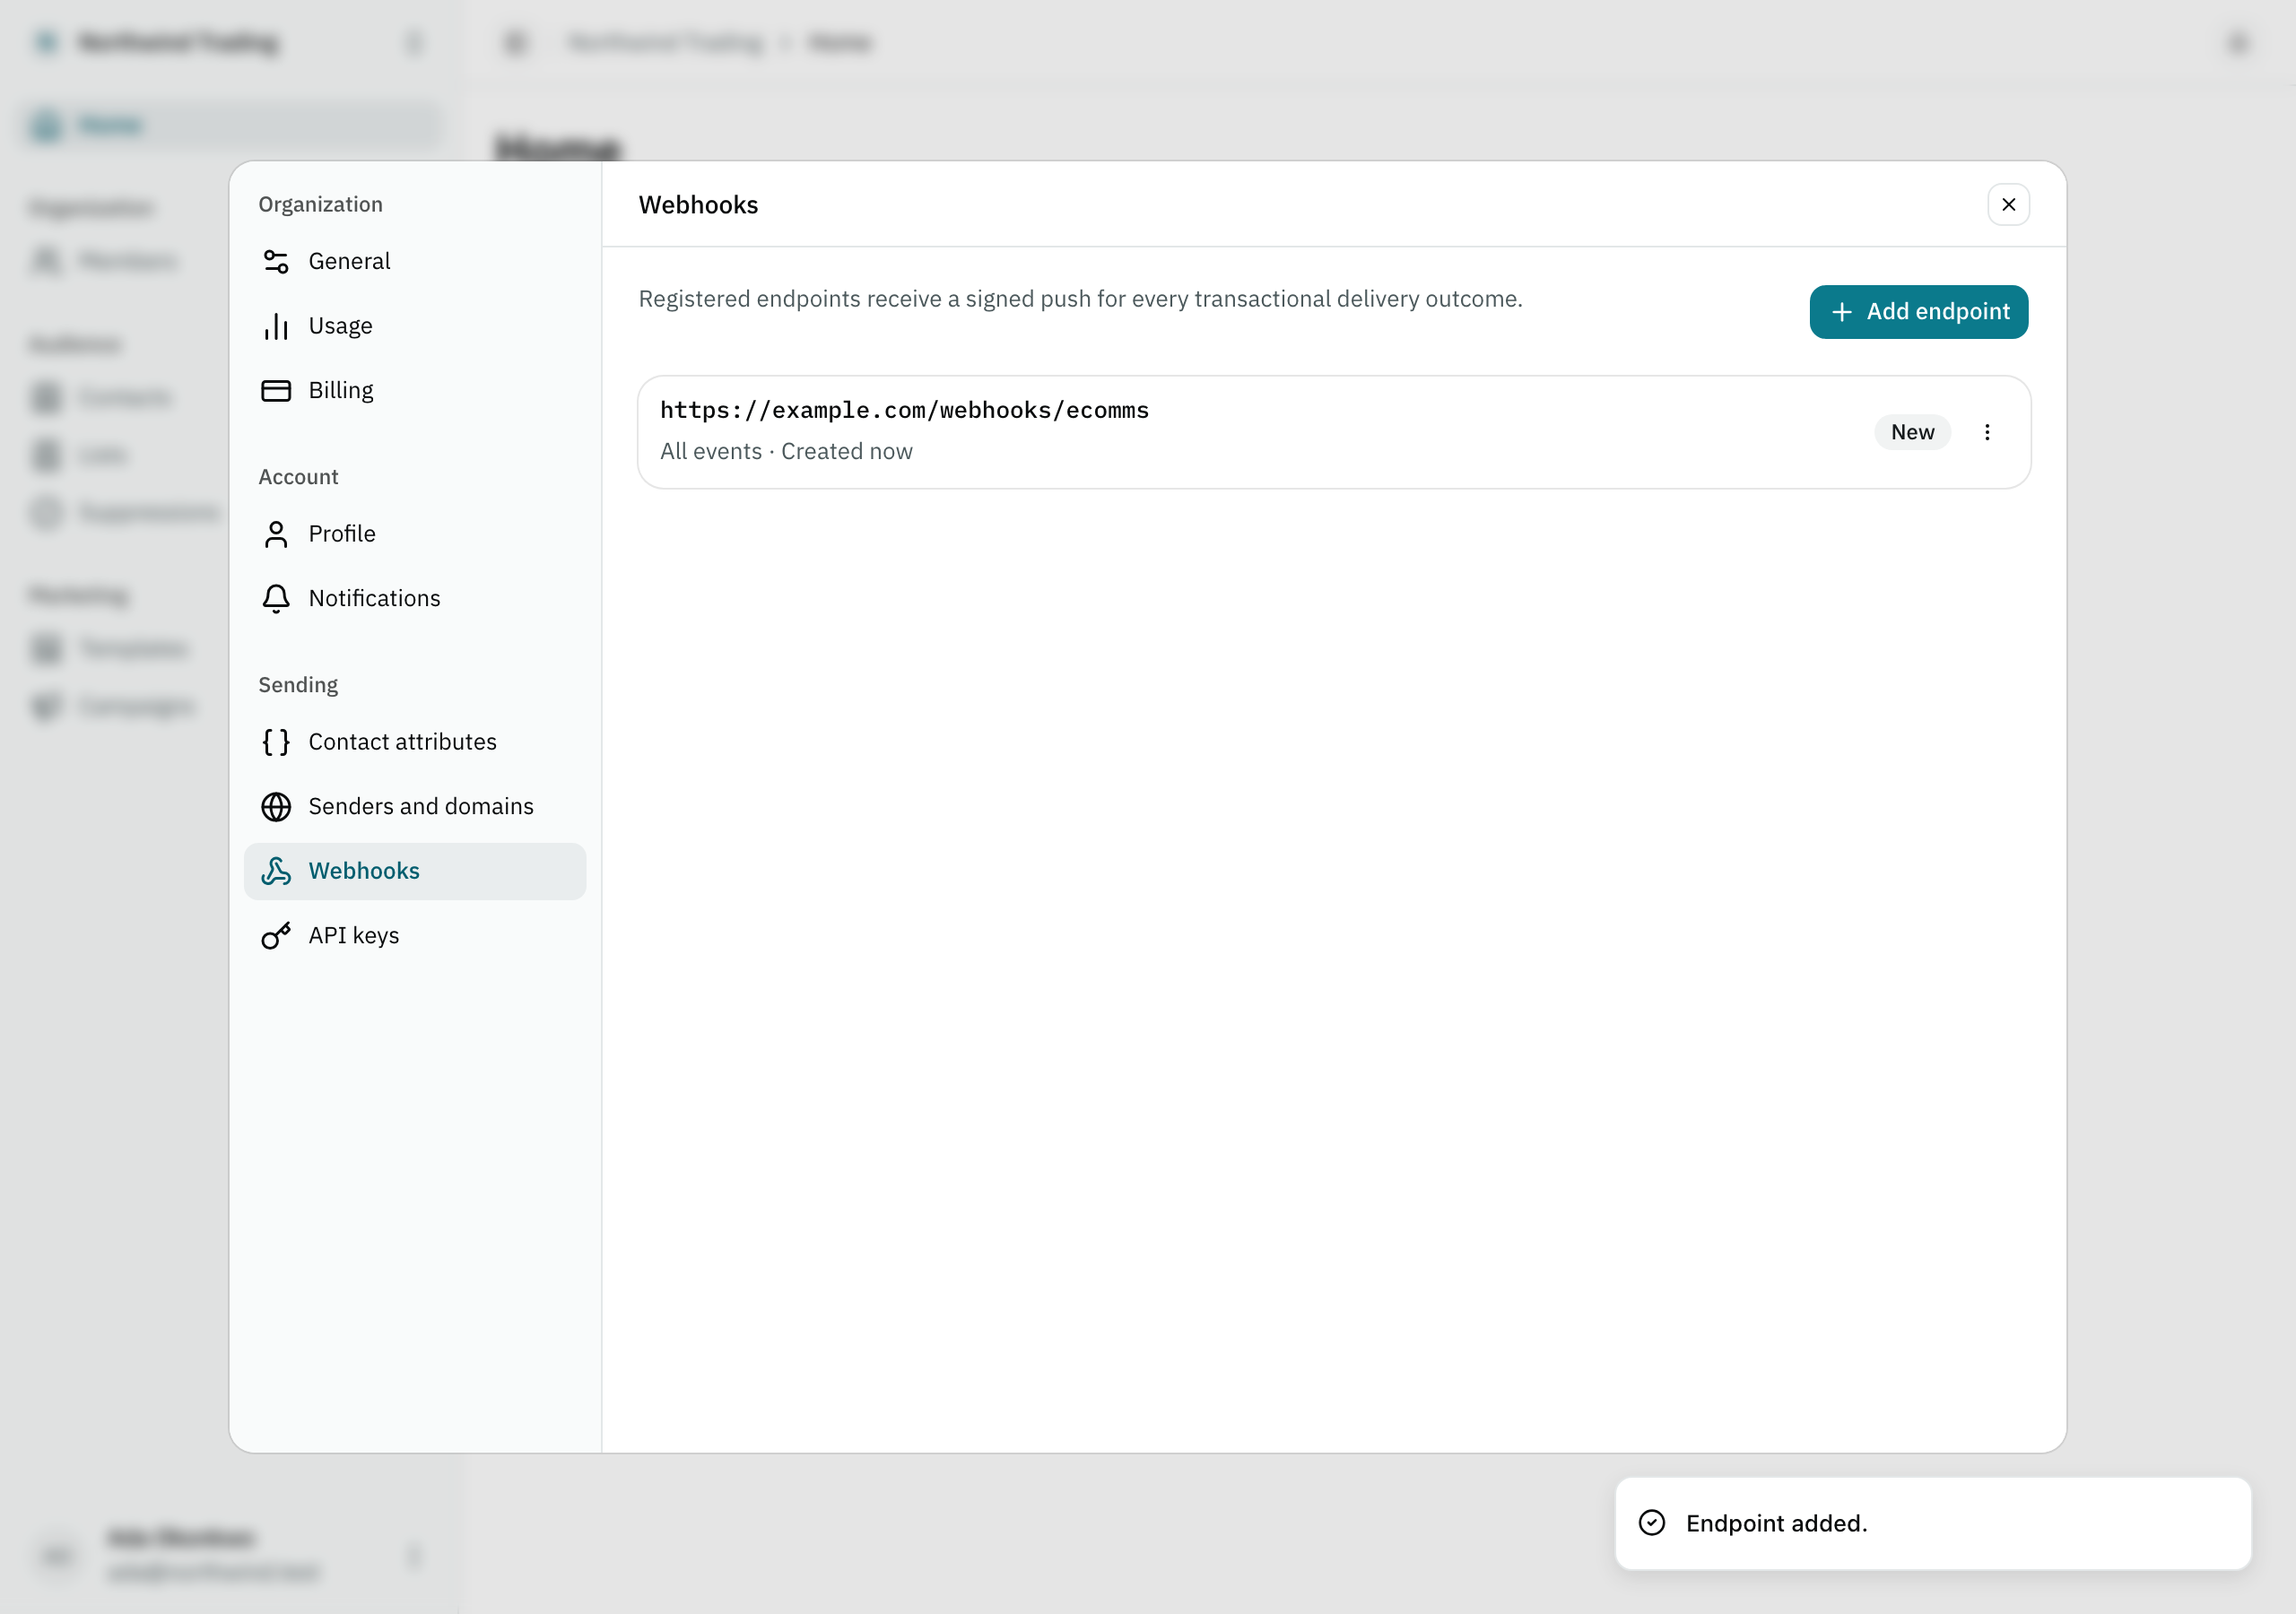
Task: Click the New badge on the endpoint
Action: point(1912,432)
